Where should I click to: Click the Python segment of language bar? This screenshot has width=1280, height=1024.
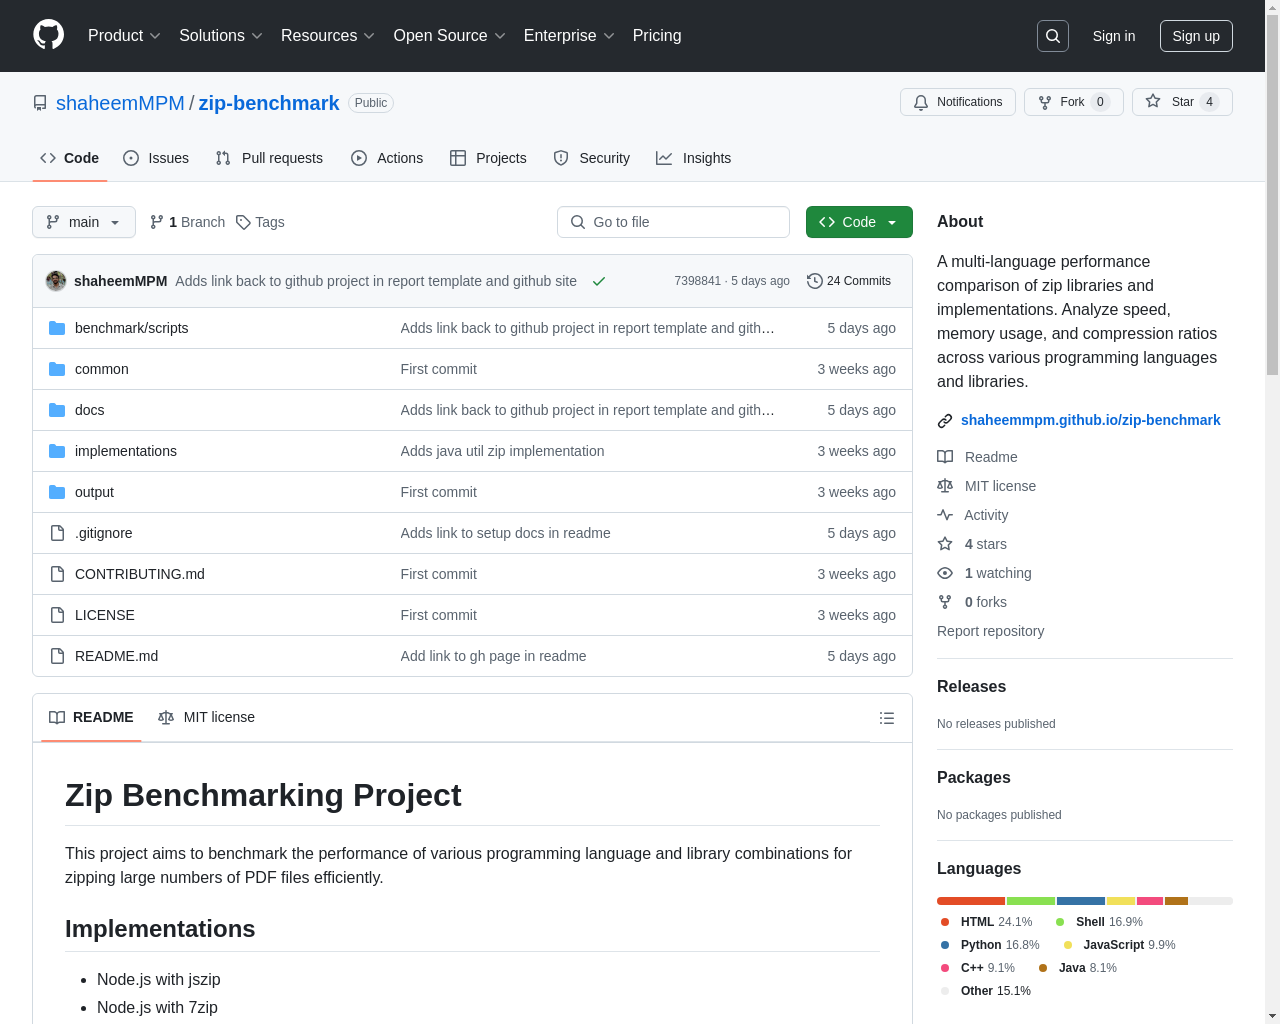pos(1081,901)
